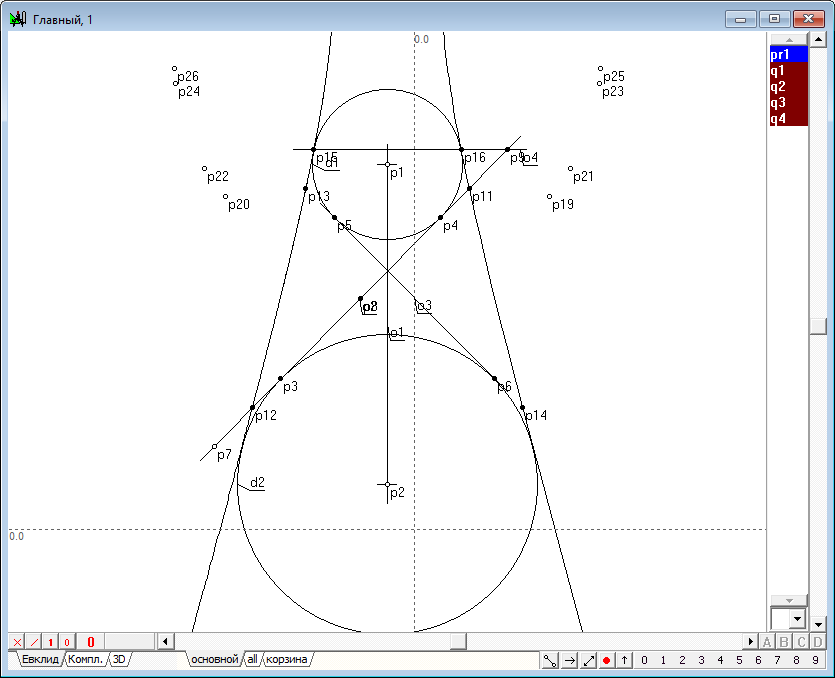Screen dimensions: 835x678
Task: Select pr1 in the object list
Action: pyautogui.click(x=789, y=54)
